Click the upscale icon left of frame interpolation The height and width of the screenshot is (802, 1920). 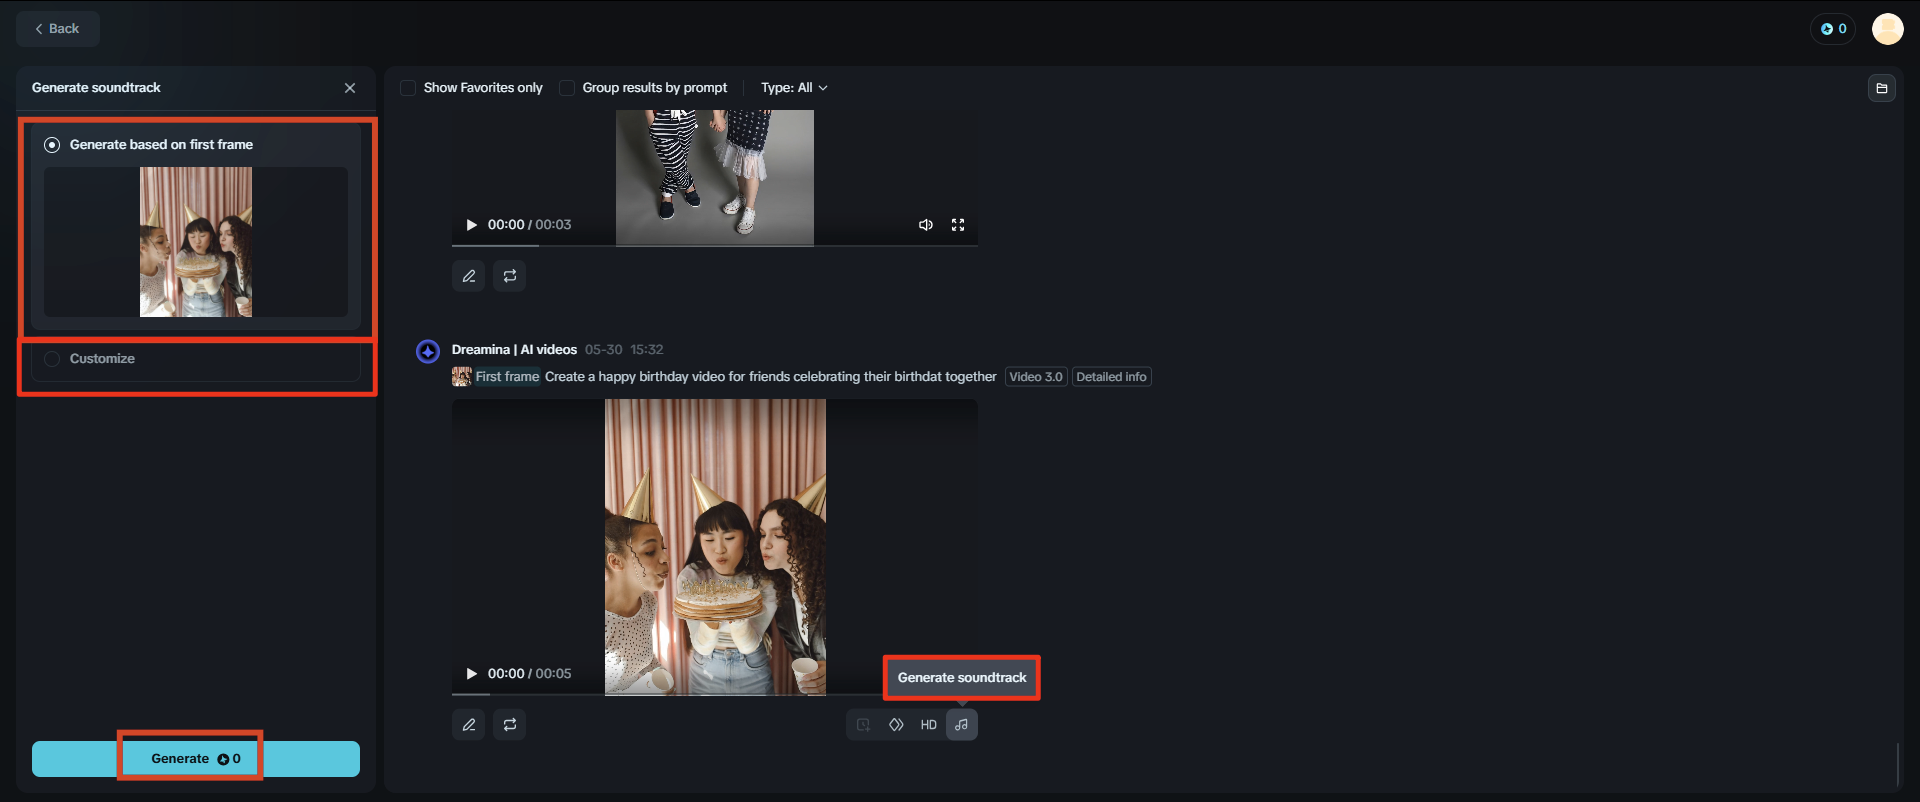point(863,725)
